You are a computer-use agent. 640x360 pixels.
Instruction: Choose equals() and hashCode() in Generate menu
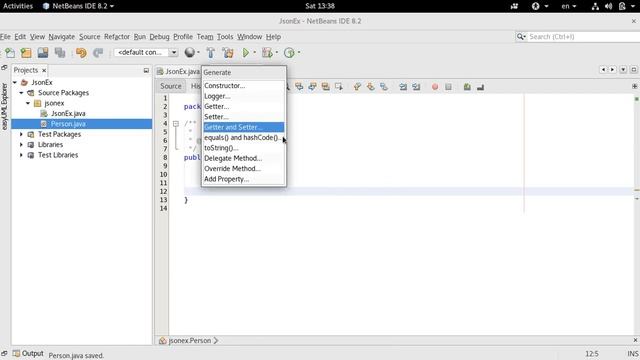pyautogui.click(x=244, y=138)
